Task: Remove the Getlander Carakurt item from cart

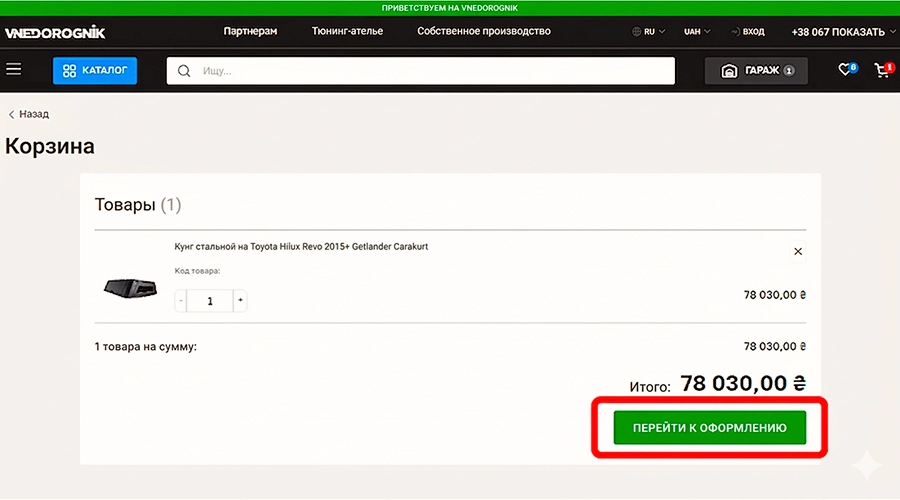Action: click(797, 251)
